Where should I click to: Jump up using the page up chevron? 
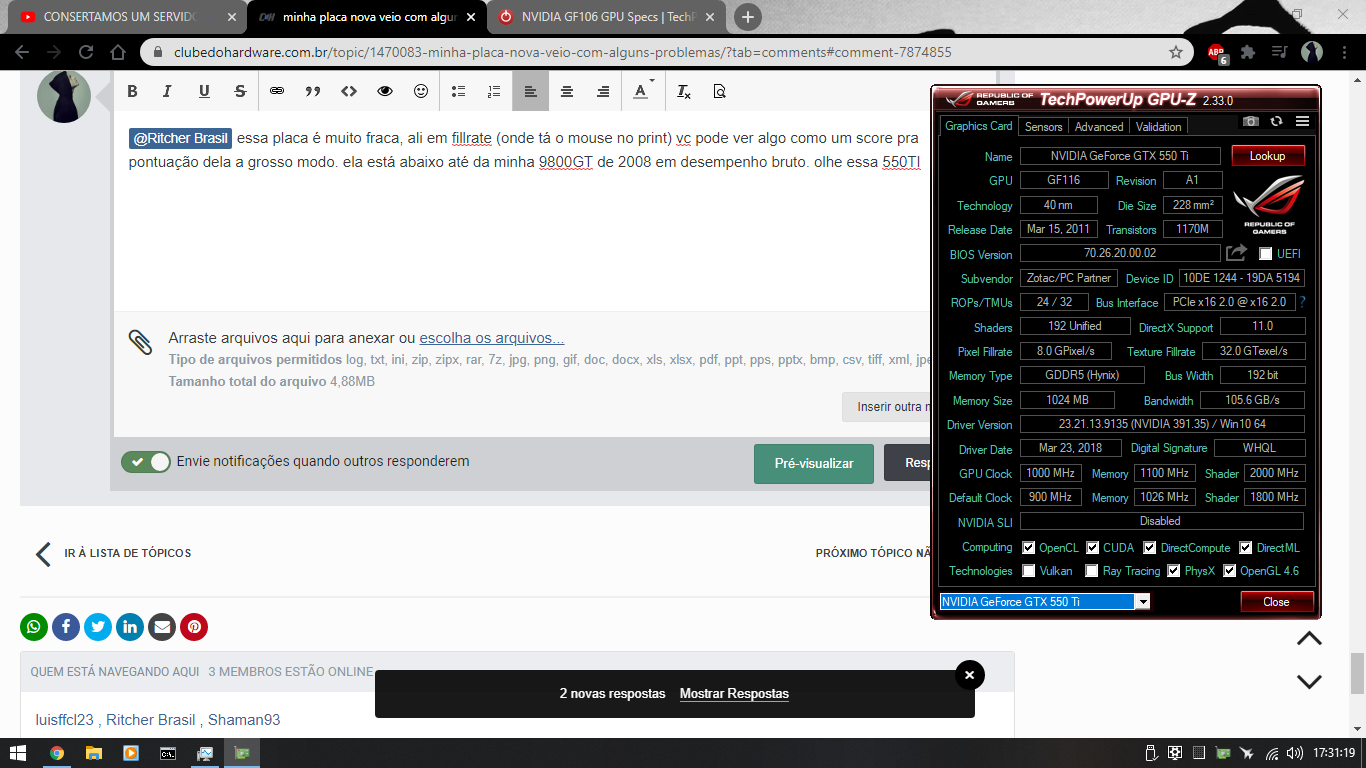(x=1309, y=639)
